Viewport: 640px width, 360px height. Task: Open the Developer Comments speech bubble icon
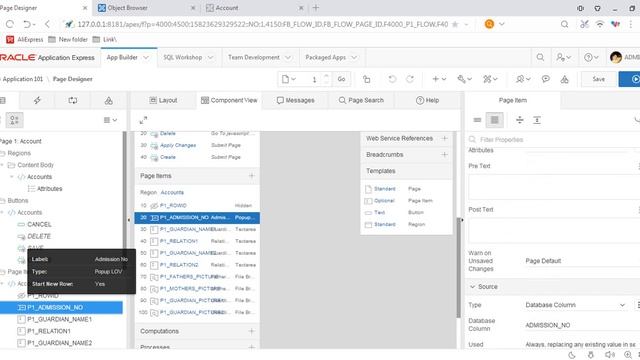click(545, 79)
